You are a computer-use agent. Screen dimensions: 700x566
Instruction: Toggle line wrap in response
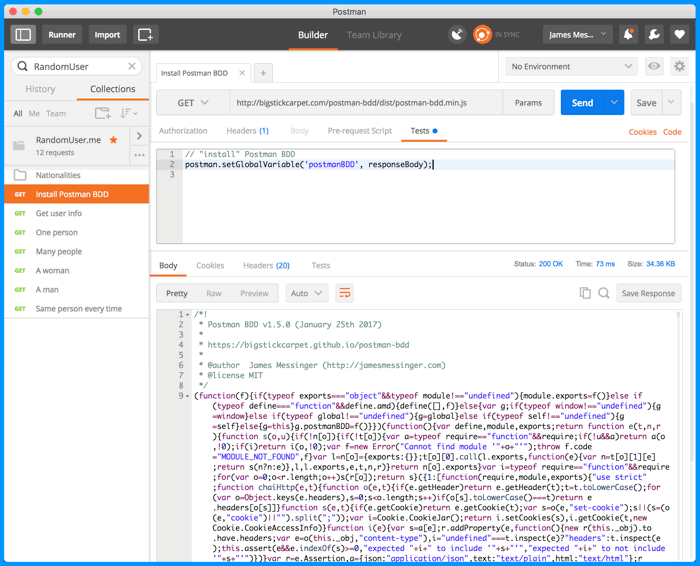click(345, 293)
